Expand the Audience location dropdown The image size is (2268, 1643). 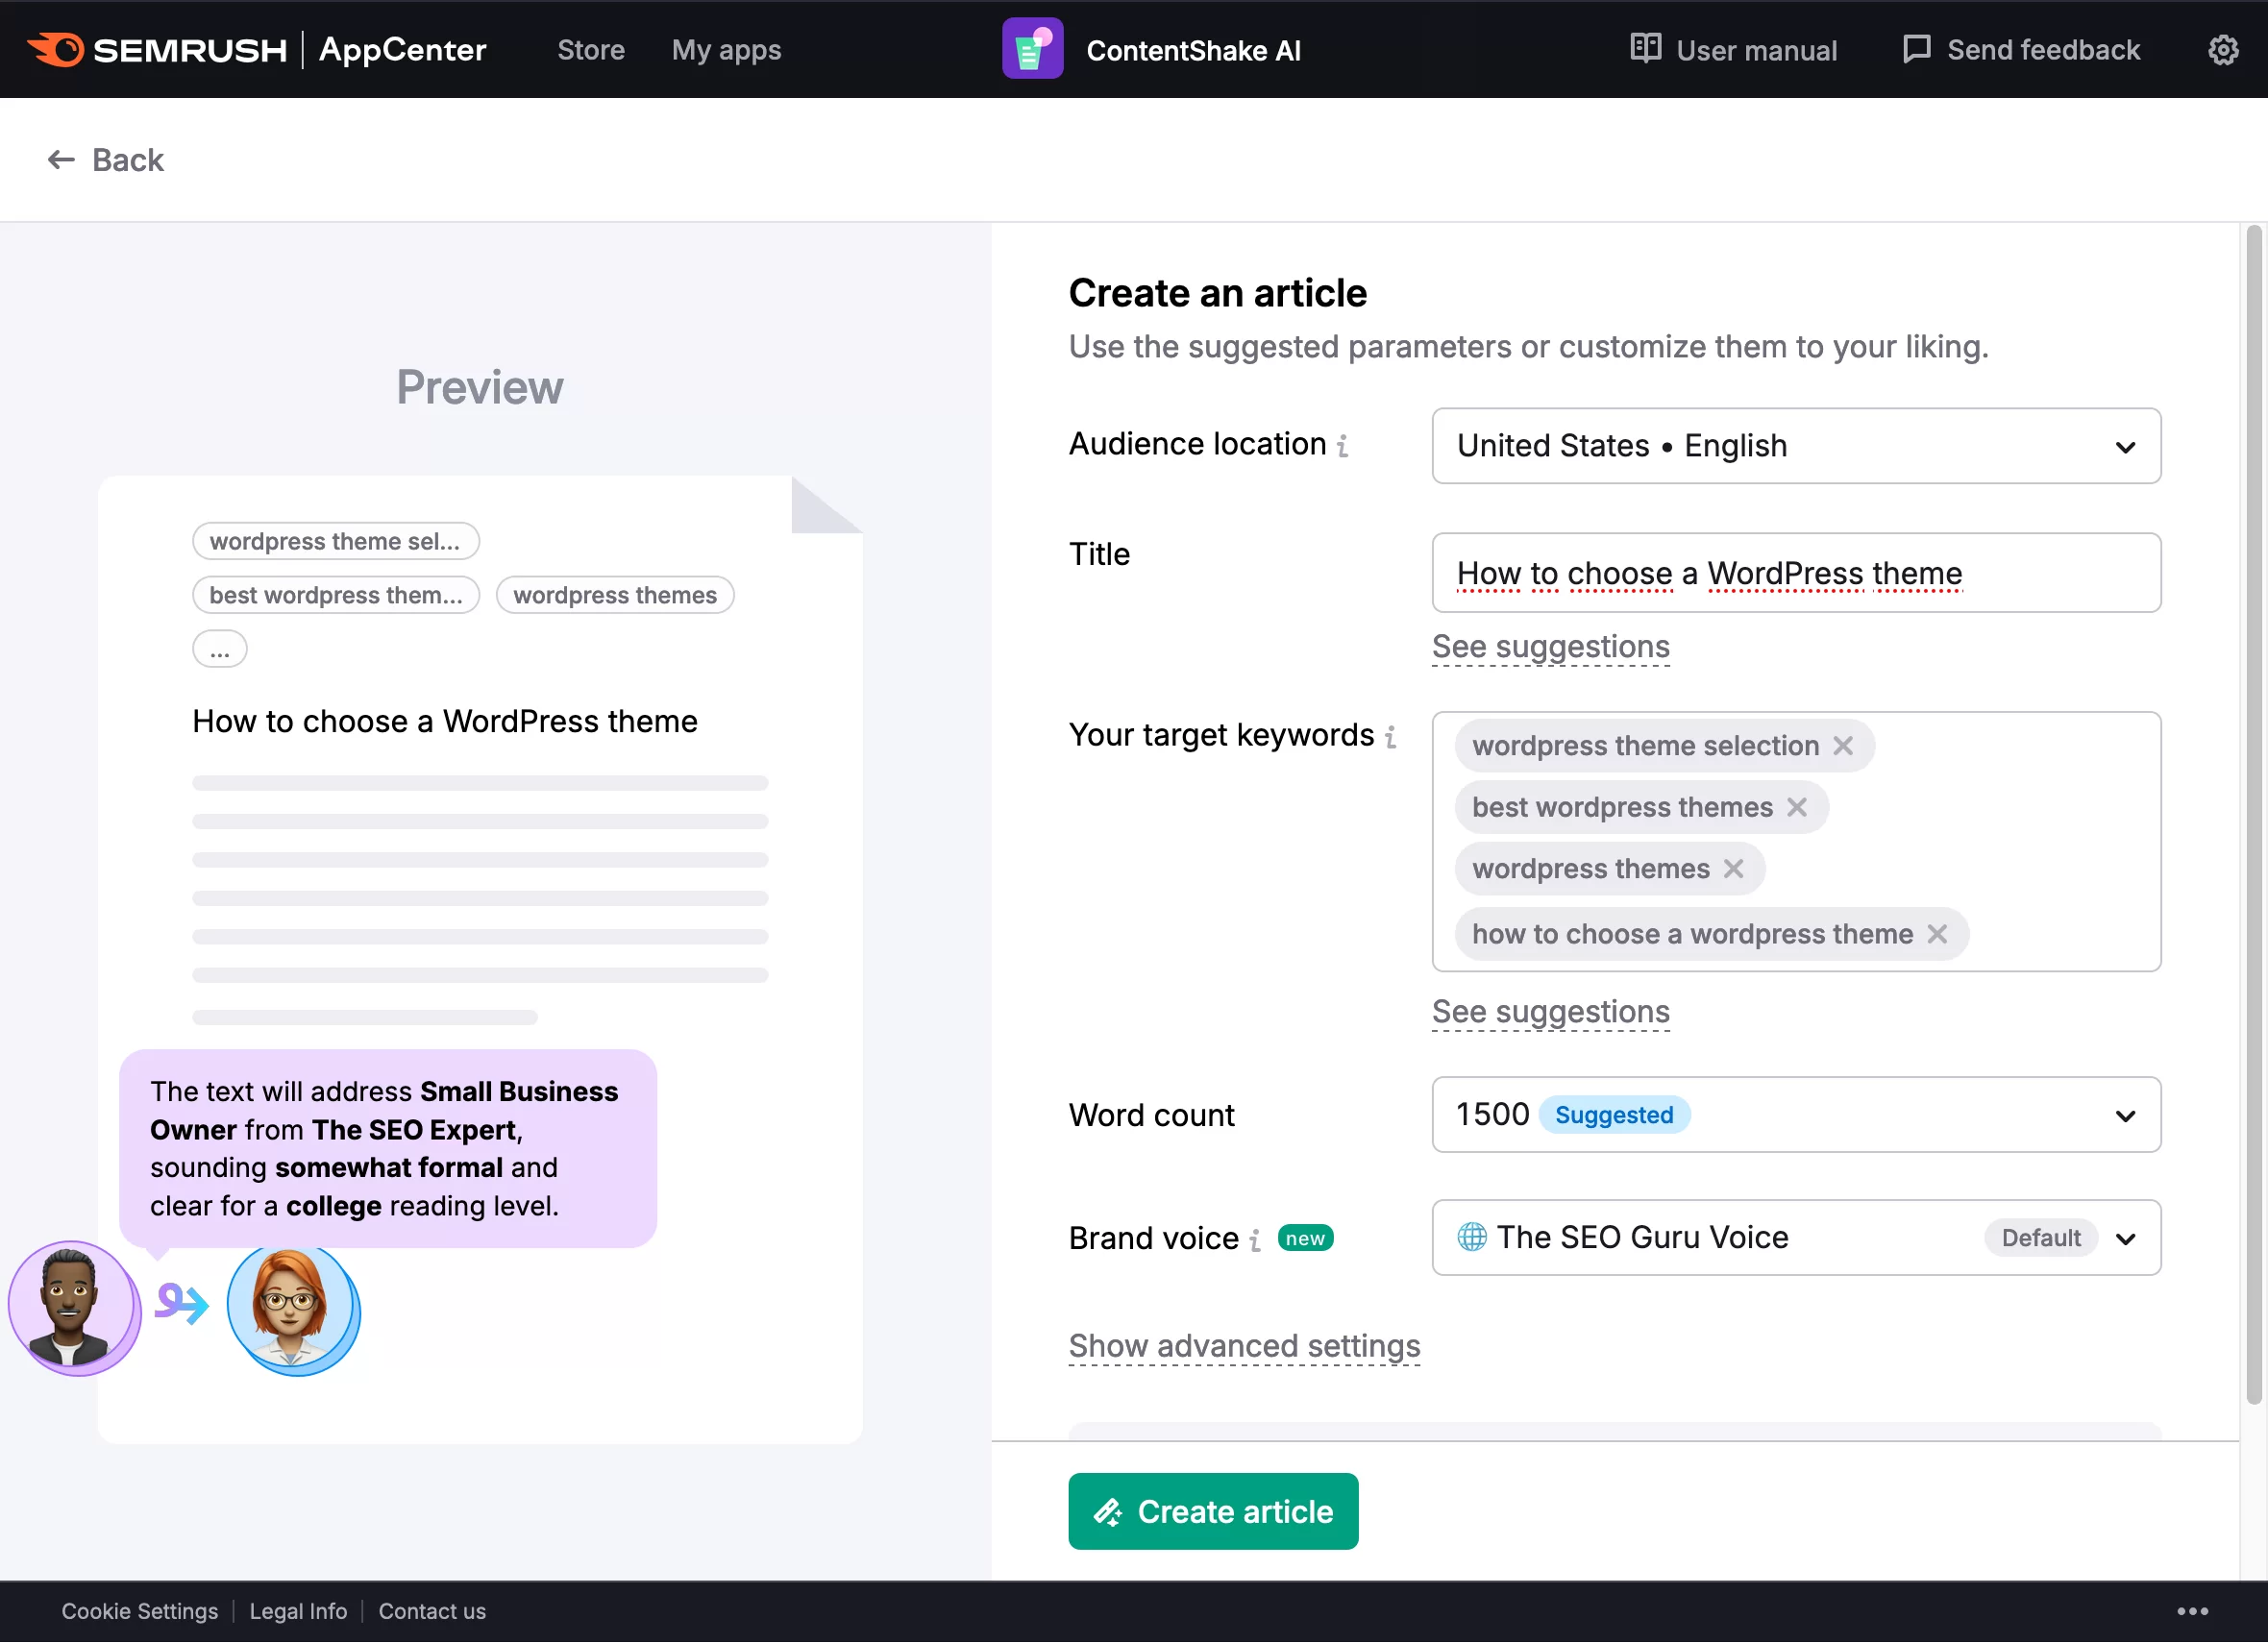[x=2126, y=446]
